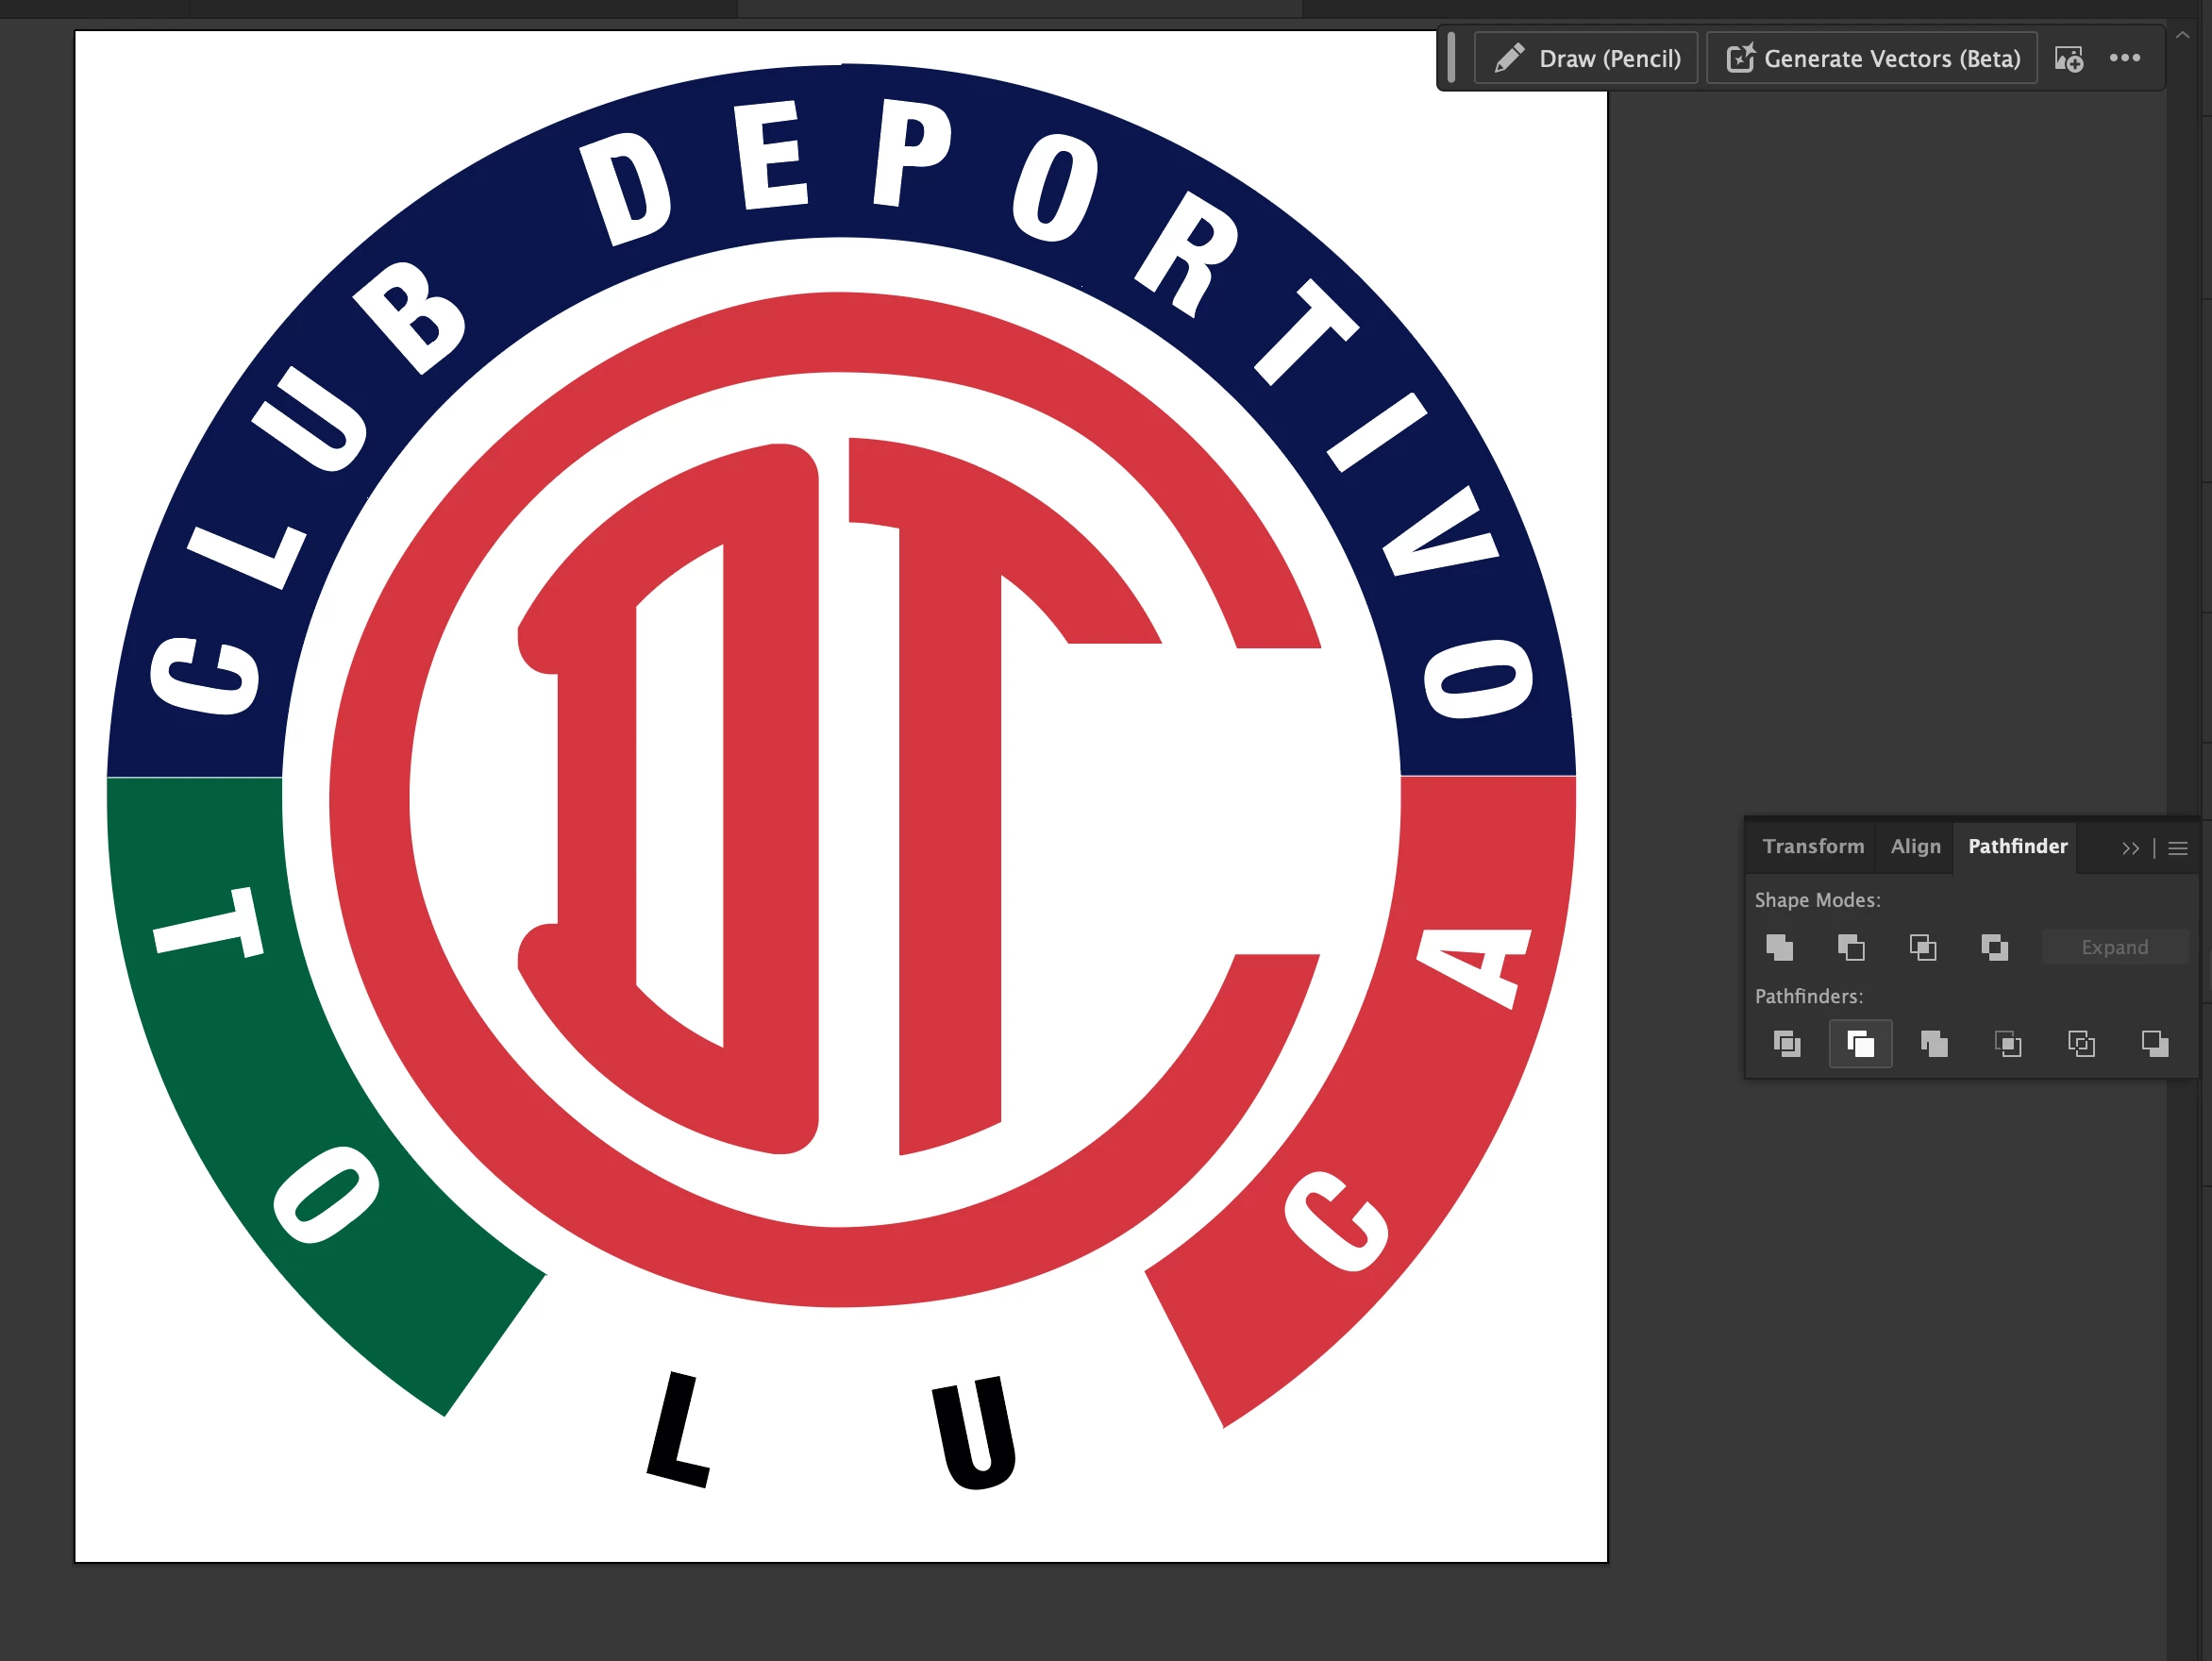Screen dimensions: 2212x1661
Task: Apply the Intersect shape mode
Action: click(x=1922, y=947)
